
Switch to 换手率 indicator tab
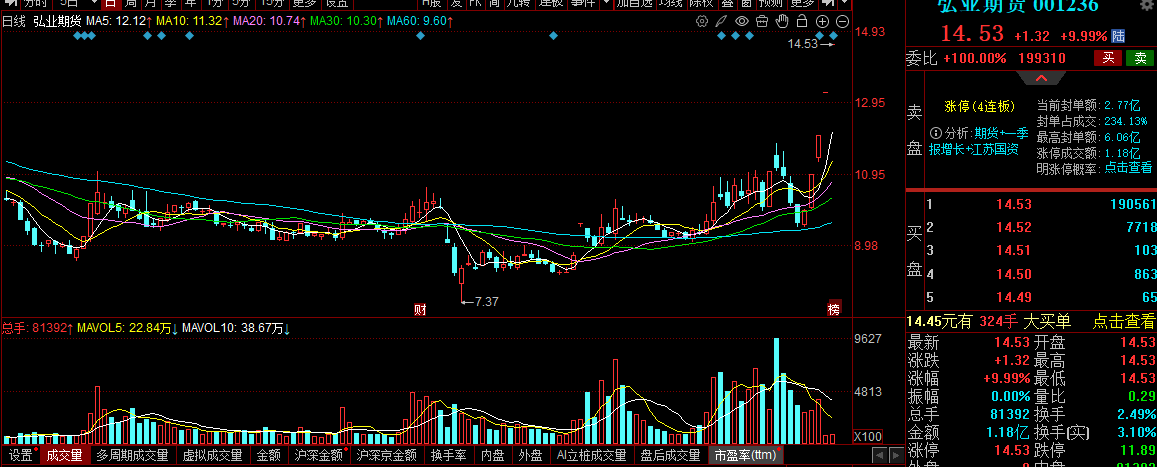tap(449, 455)
